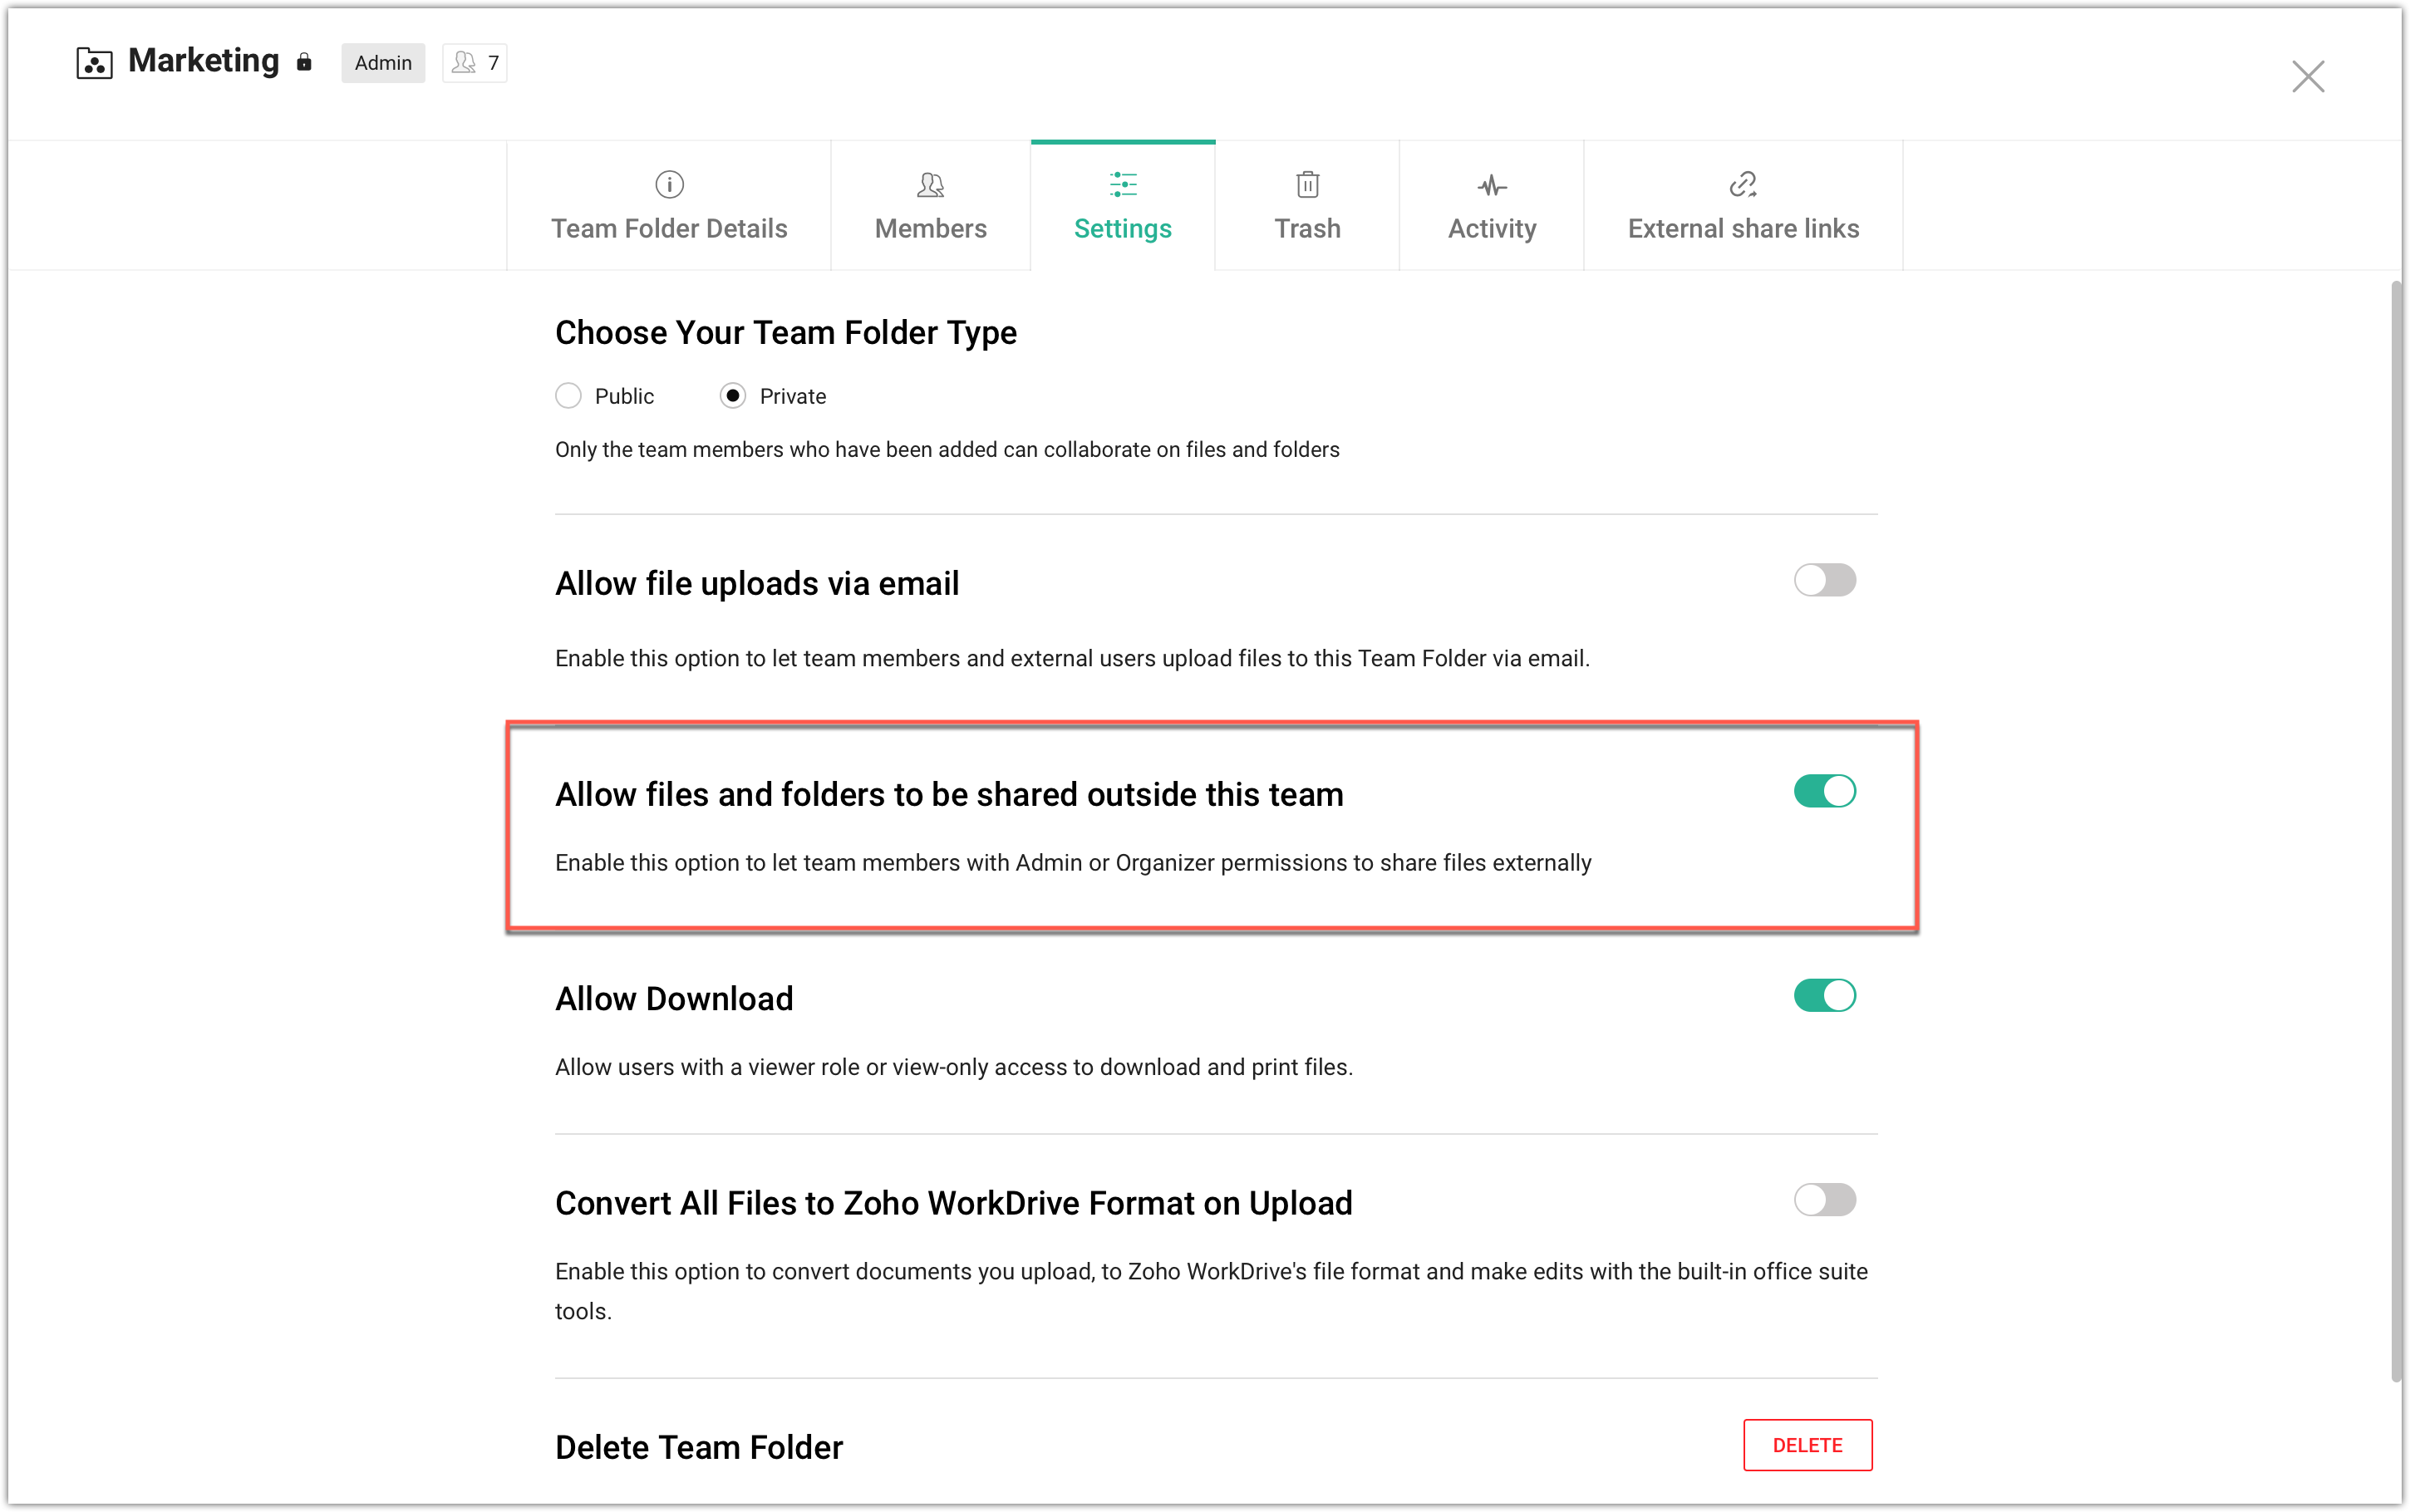Open the 7 members count badge
The image size is (2410, 1512).
474,63
